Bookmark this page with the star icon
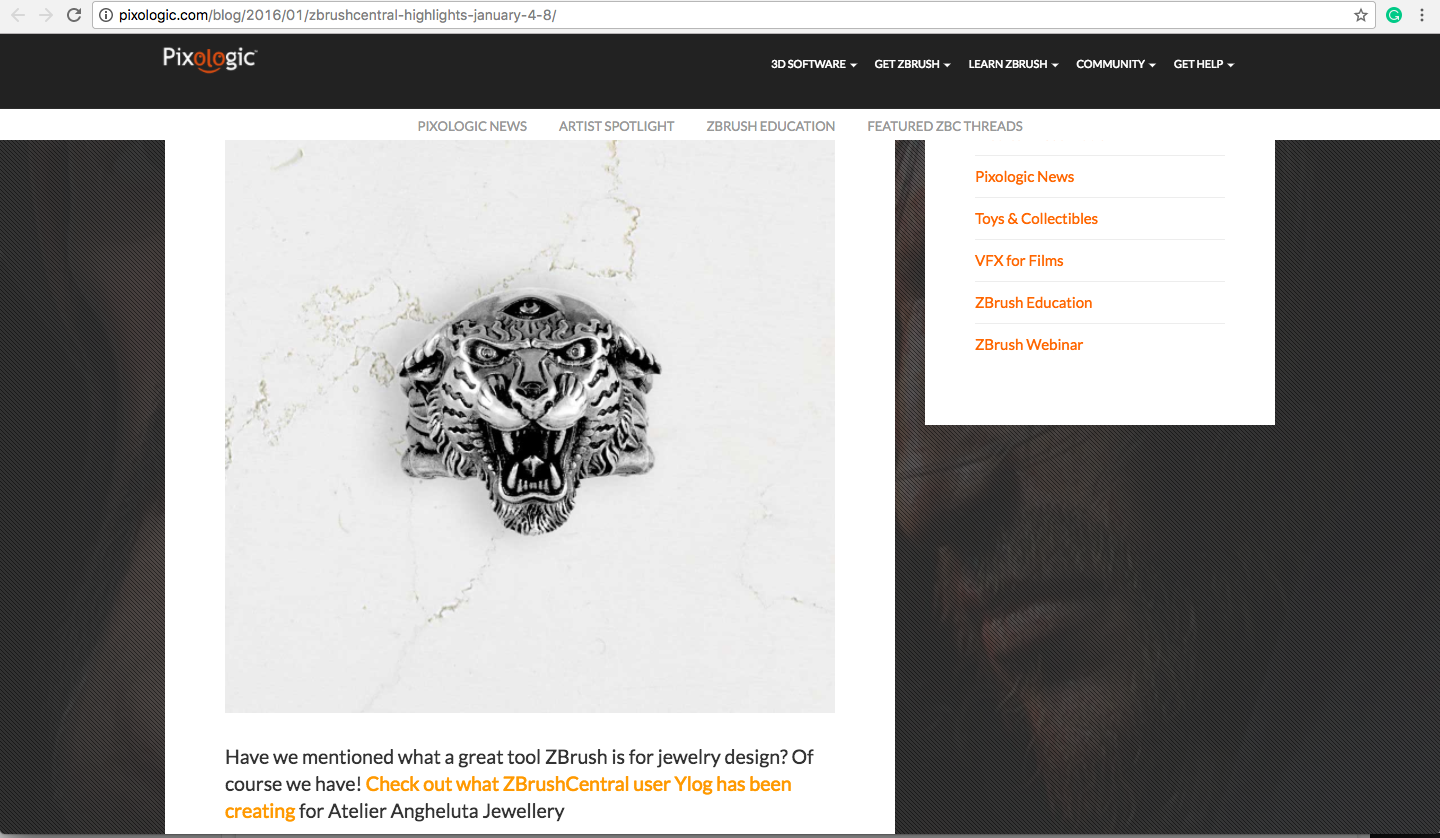 (x=1361, y=15)
